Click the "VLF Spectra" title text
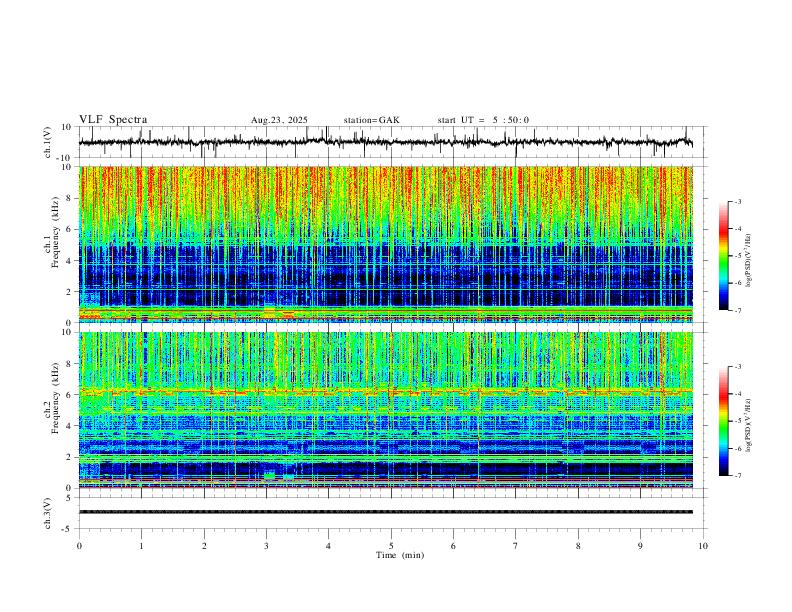The image size is (792, 612). click(113, 120)
